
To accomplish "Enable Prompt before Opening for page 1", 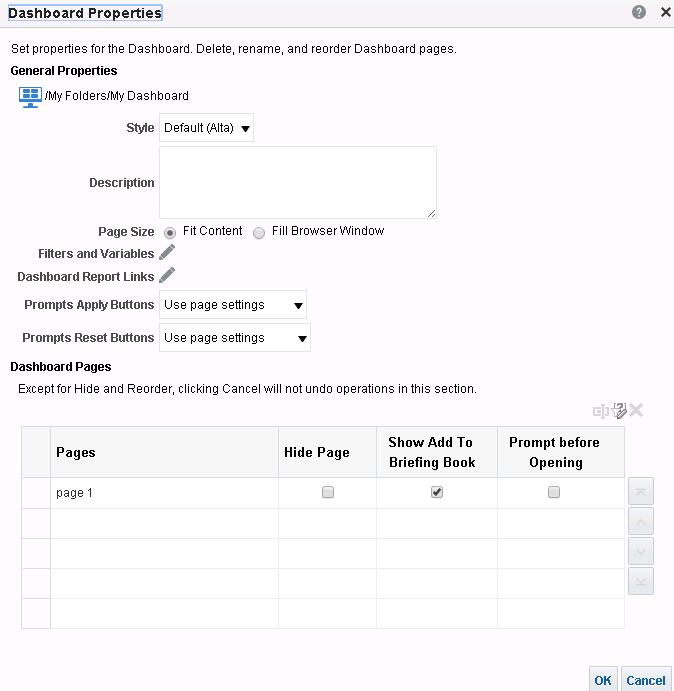I will click(554, 492).
